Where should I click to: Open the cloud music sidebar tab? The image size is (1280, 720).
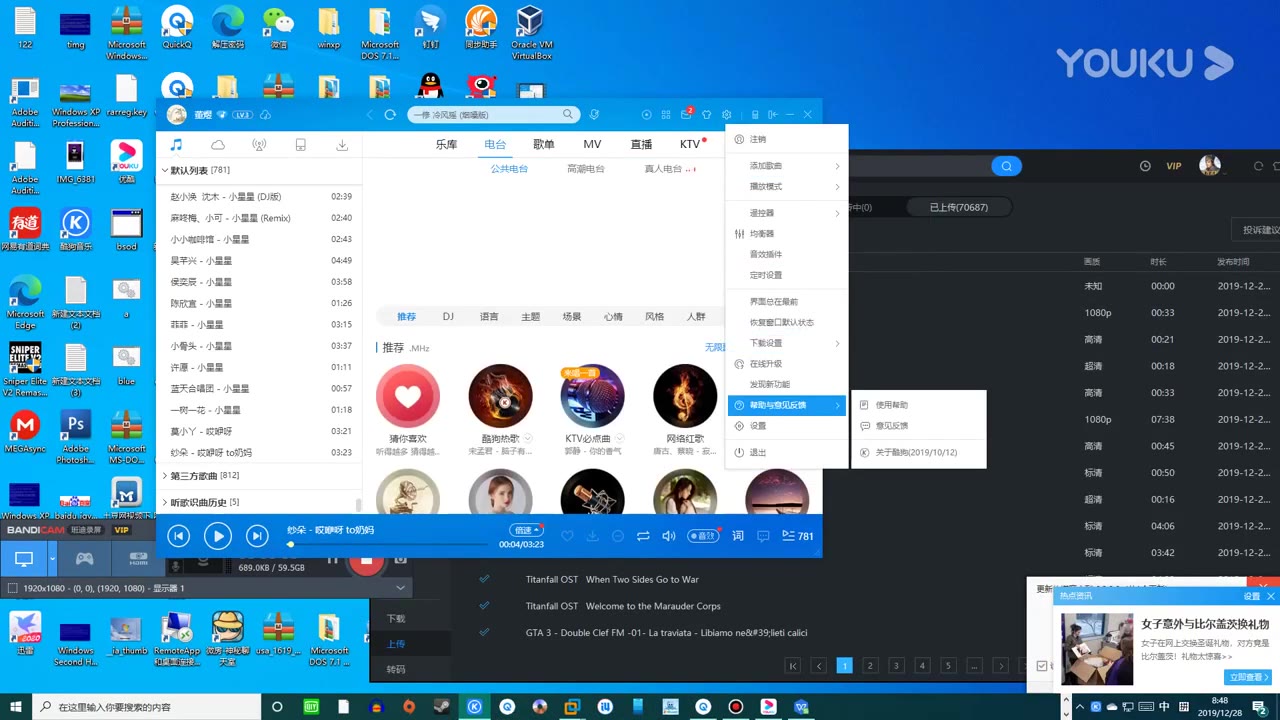[x=218, y=145]
